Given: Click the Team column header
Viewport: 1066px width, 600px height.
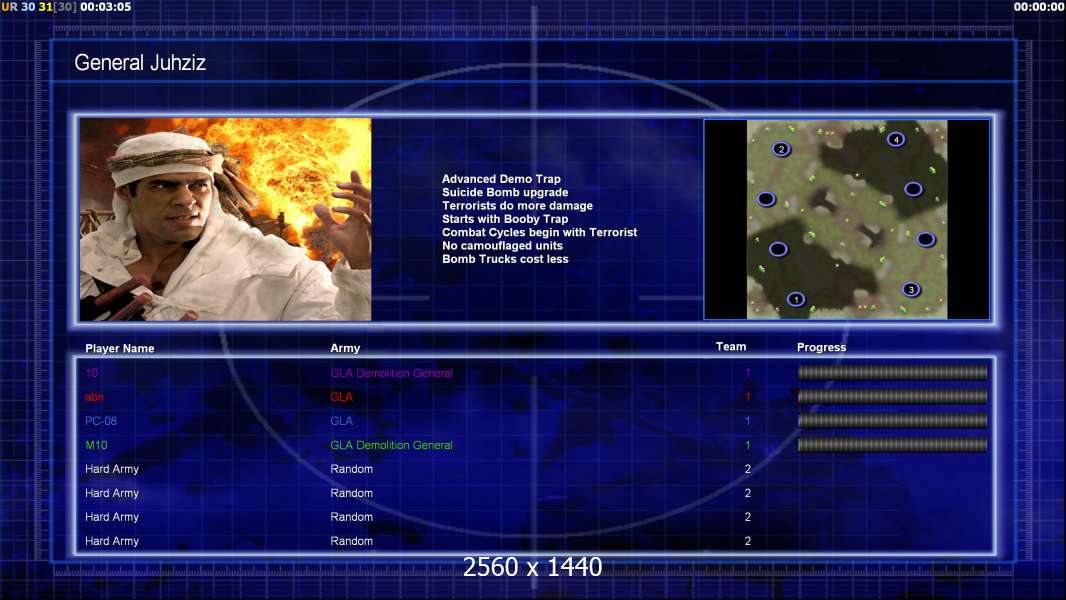Looking at the screenshot, I should [731, 347].
